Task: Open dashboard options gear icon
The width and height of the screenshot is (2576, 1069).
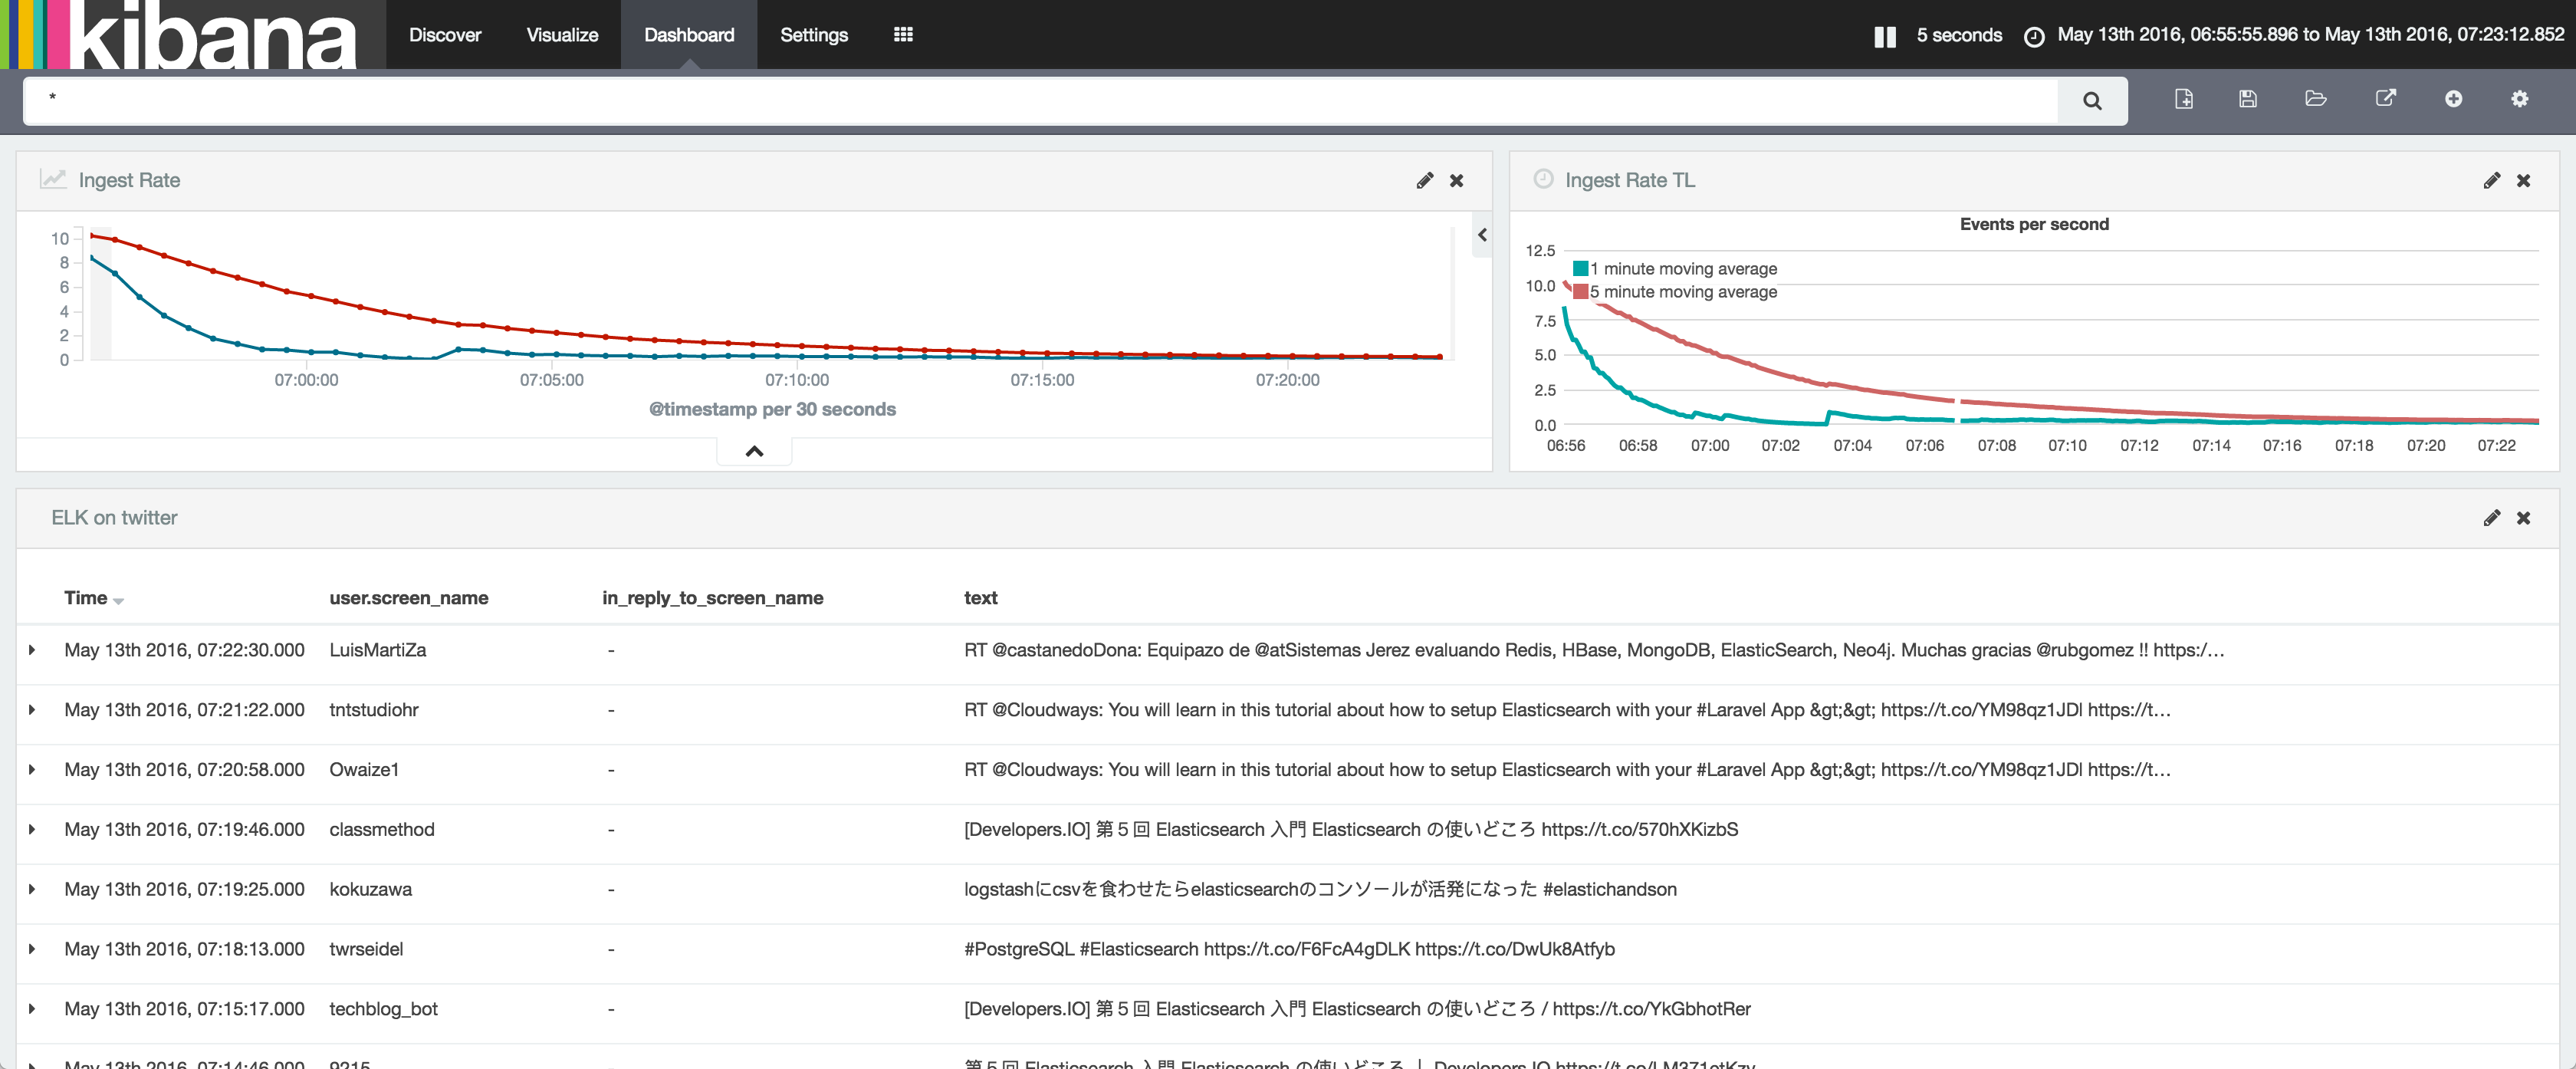Action: 2519,99
